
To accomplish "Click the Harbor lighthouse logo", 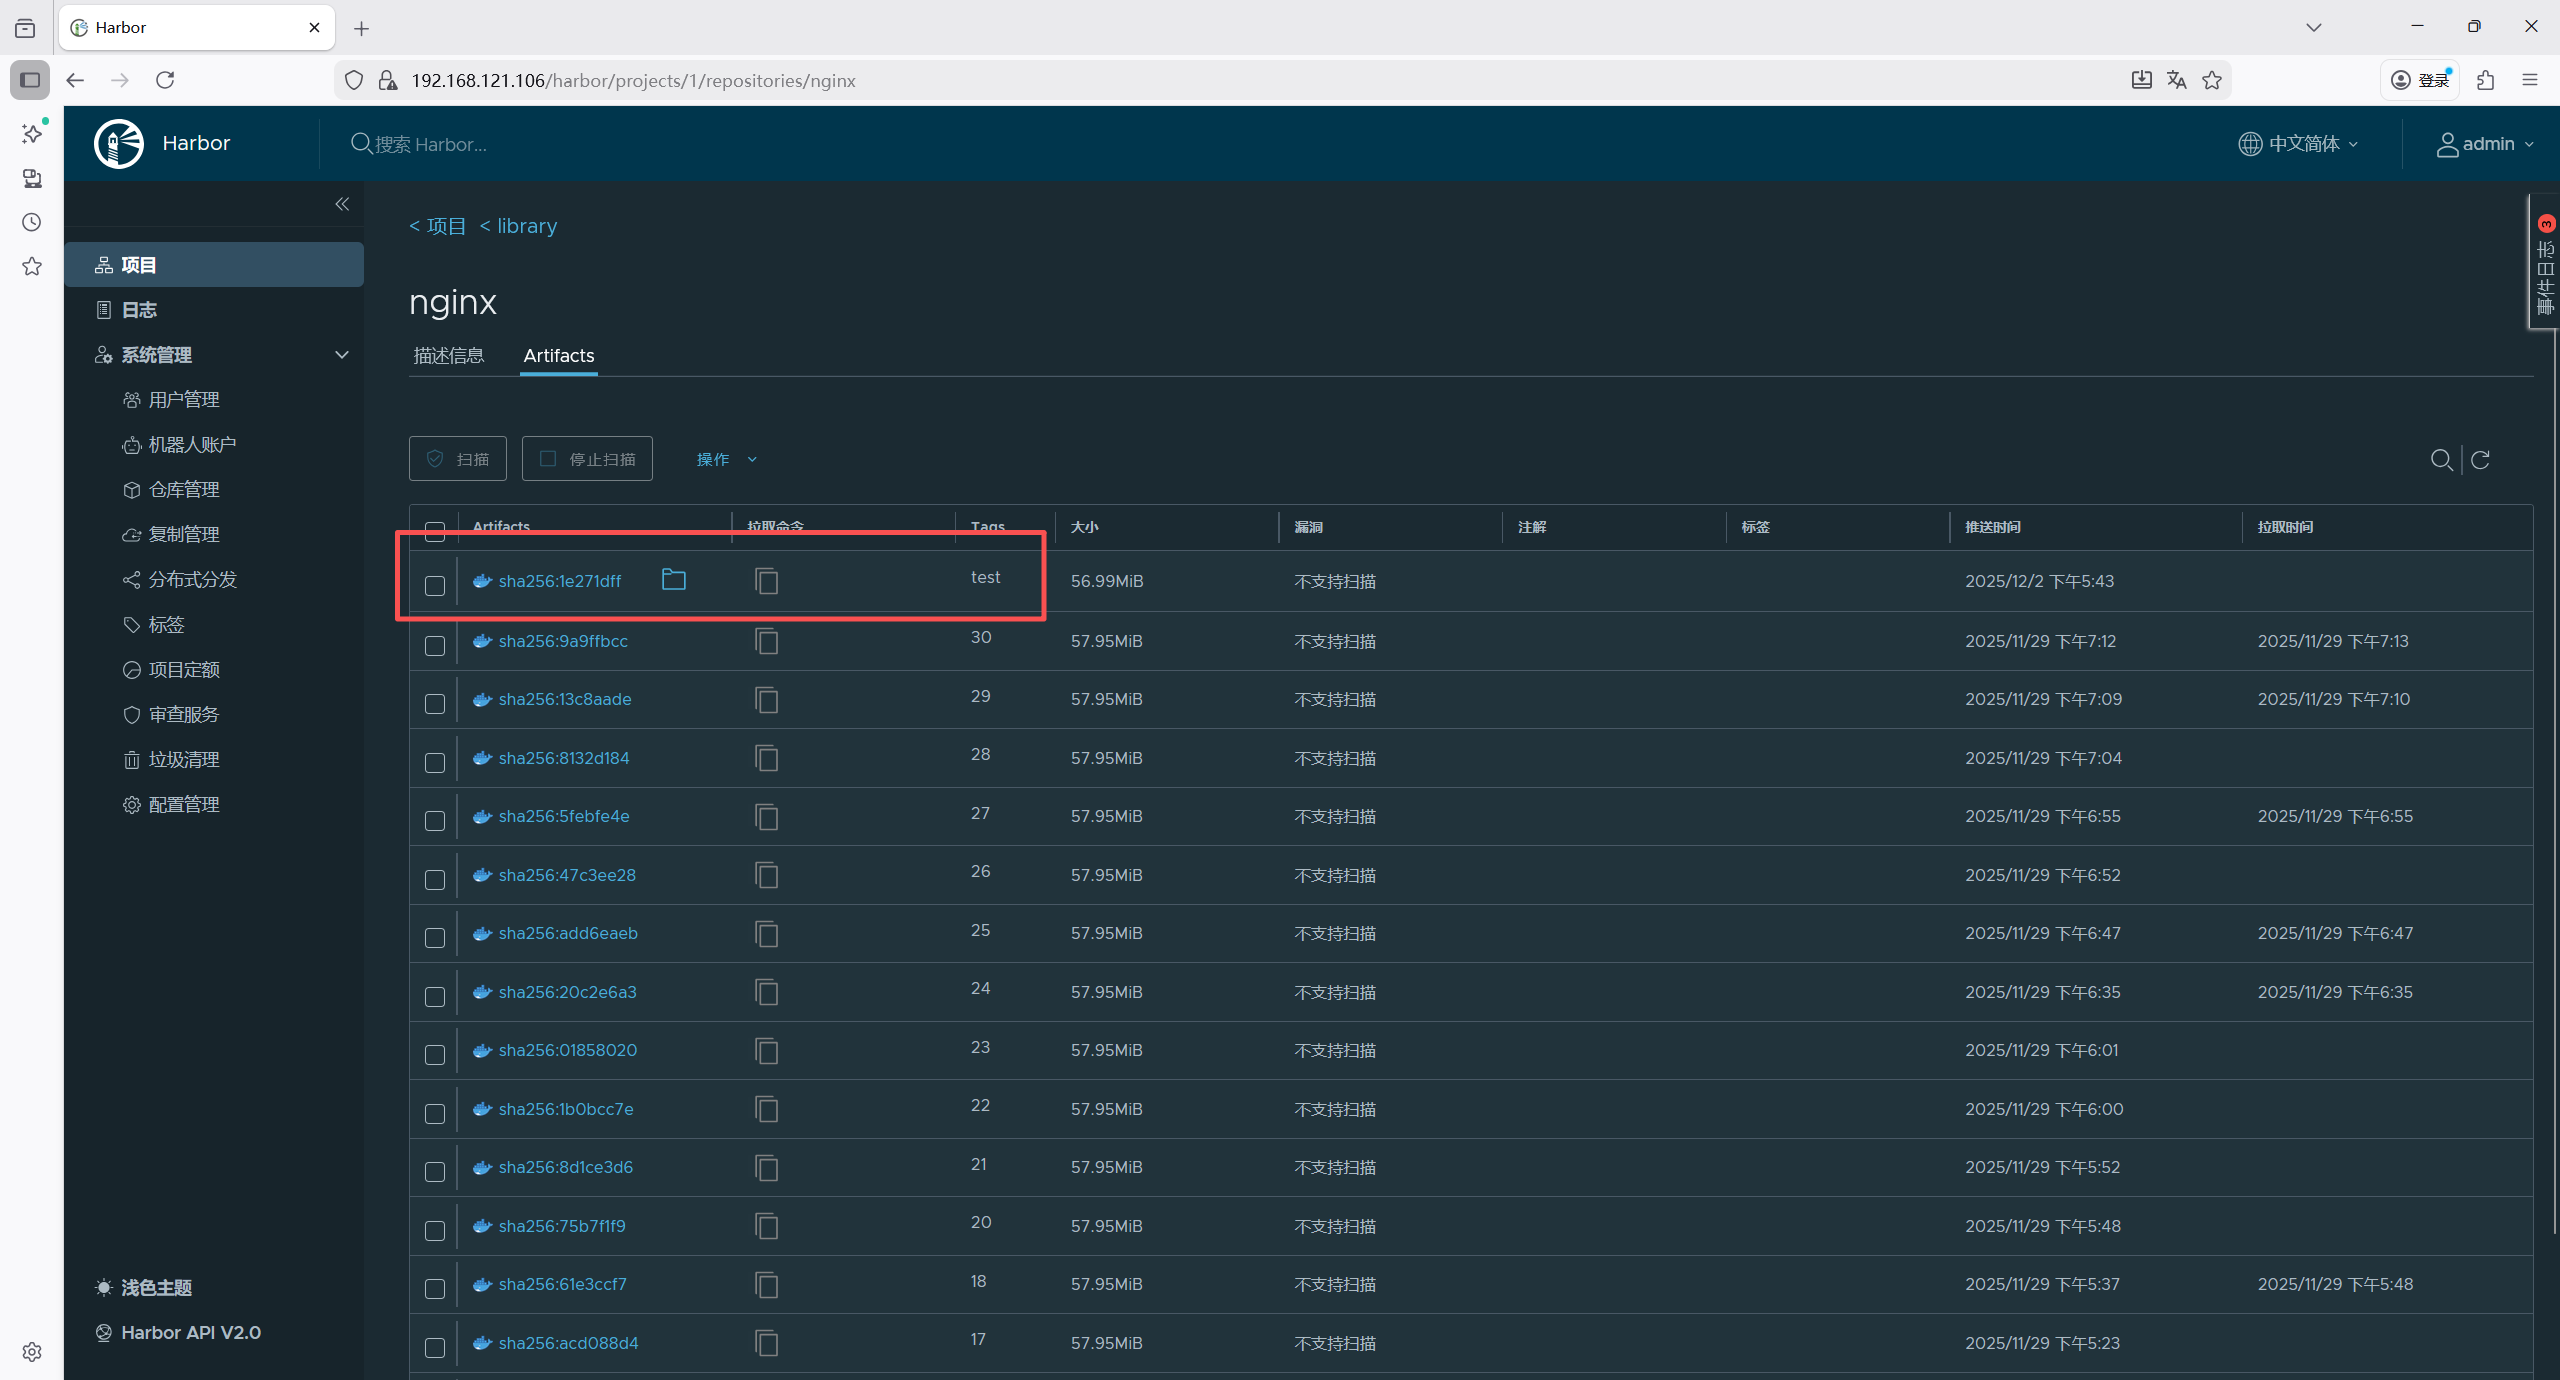I will point(119,144).
